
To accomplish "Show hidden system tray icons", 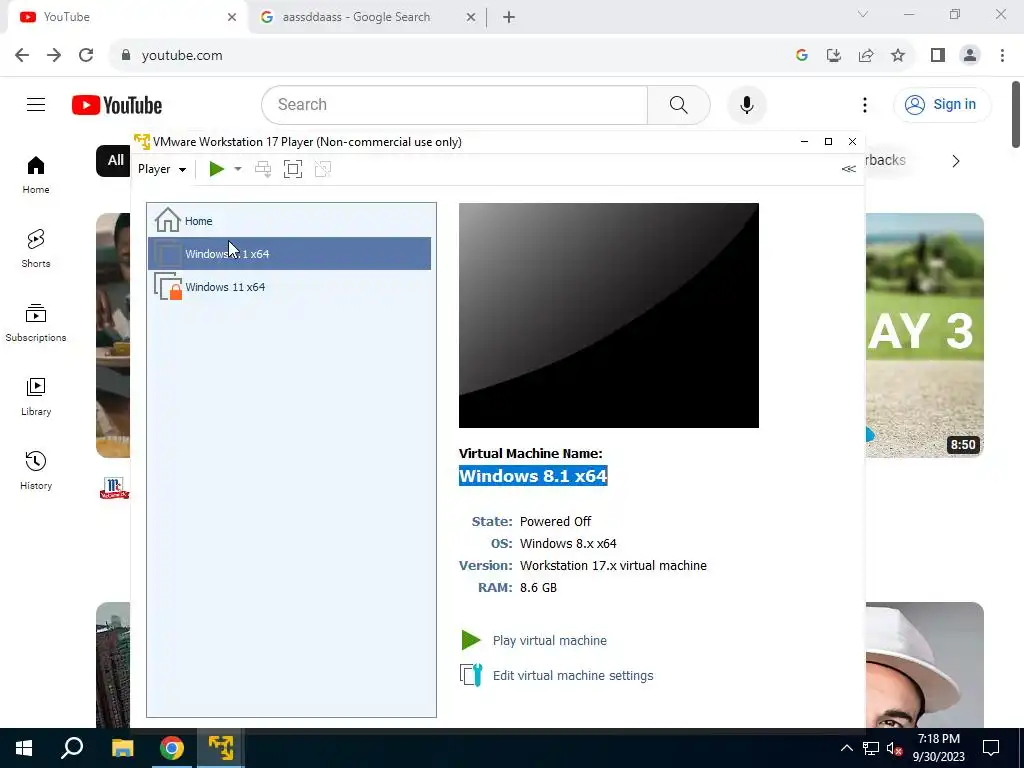I will [x=846, y=748].
